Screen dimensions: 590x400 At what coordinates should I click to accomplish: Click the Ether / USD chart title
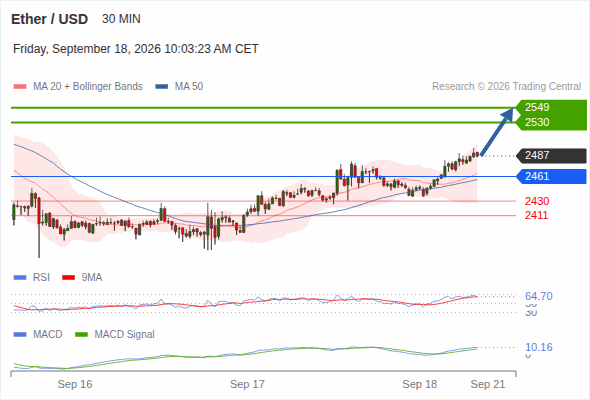(x=49, y=19)
